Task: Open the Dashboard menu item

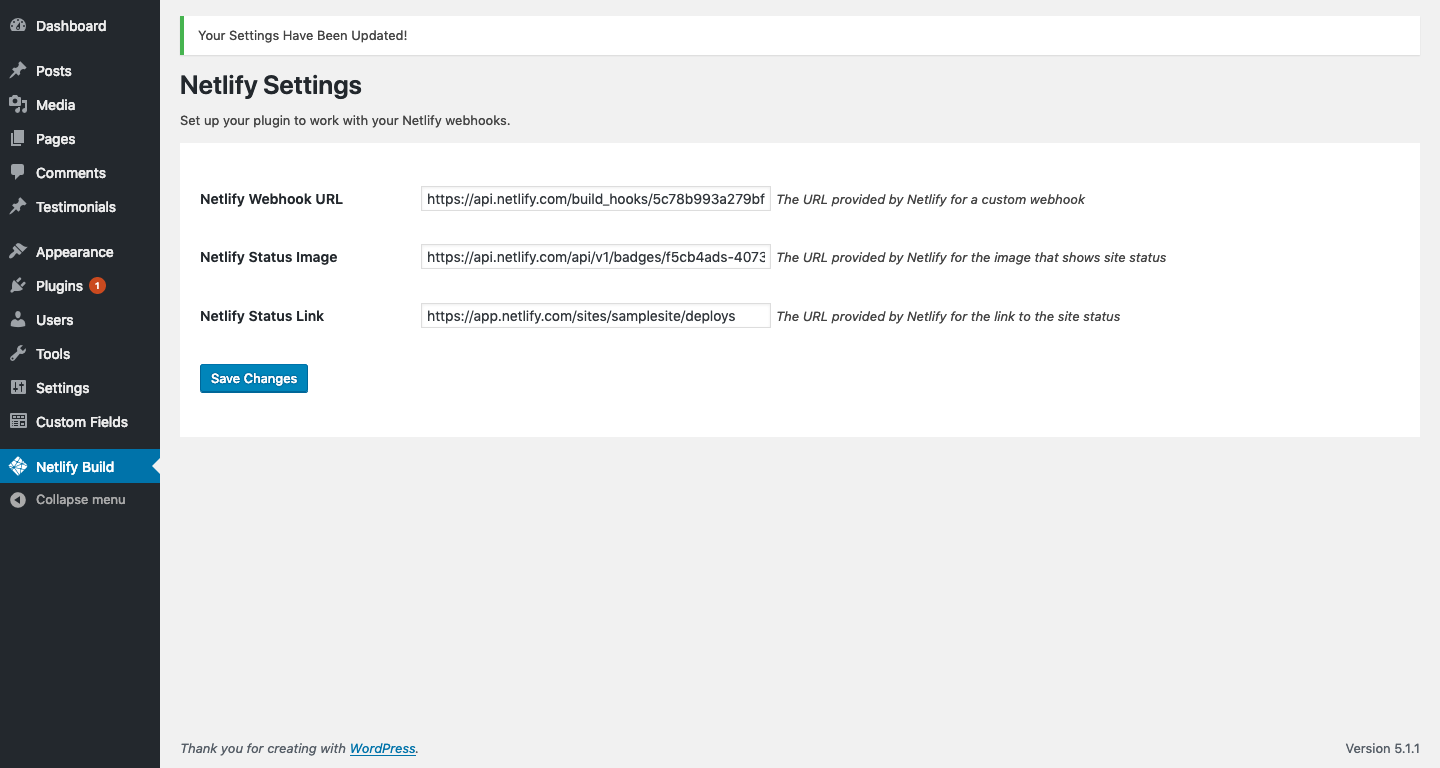Action: [x=80, y=26]
